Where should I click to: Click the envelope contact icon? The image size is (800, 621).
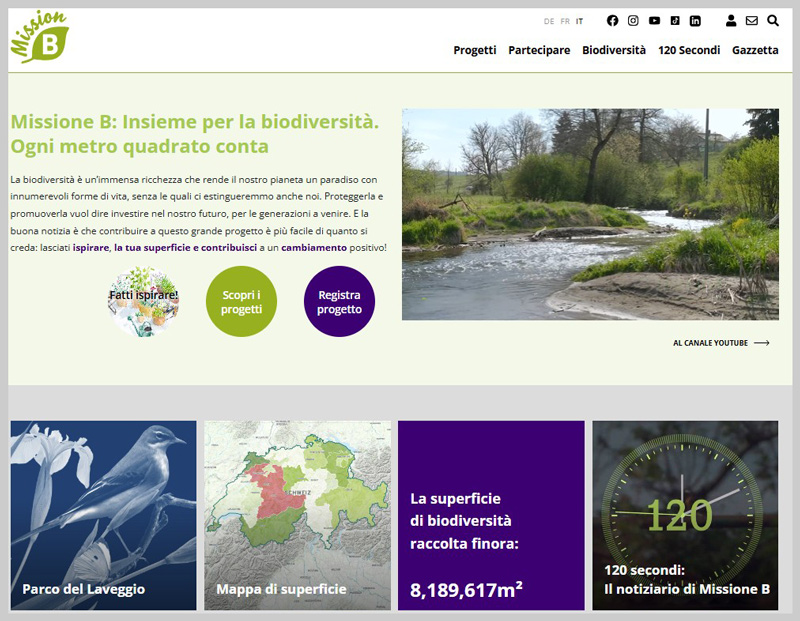[x=752, y=21]
